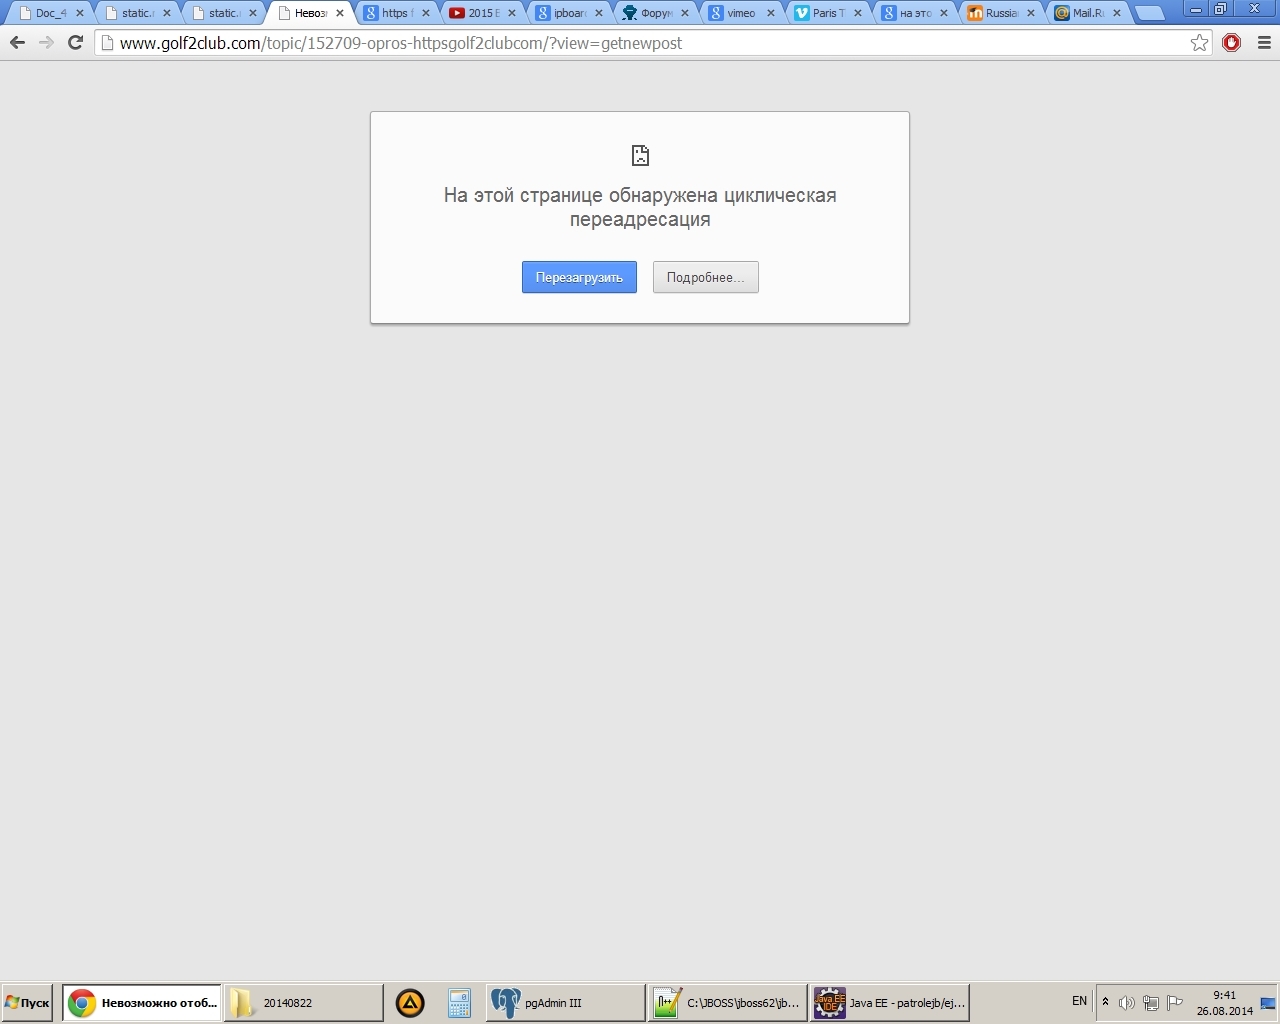Viewport: 1280px width, 1024px height.
Task: Open the Chrome hamburger menu
Action: pyautogui.click(x=1264, y=43)
